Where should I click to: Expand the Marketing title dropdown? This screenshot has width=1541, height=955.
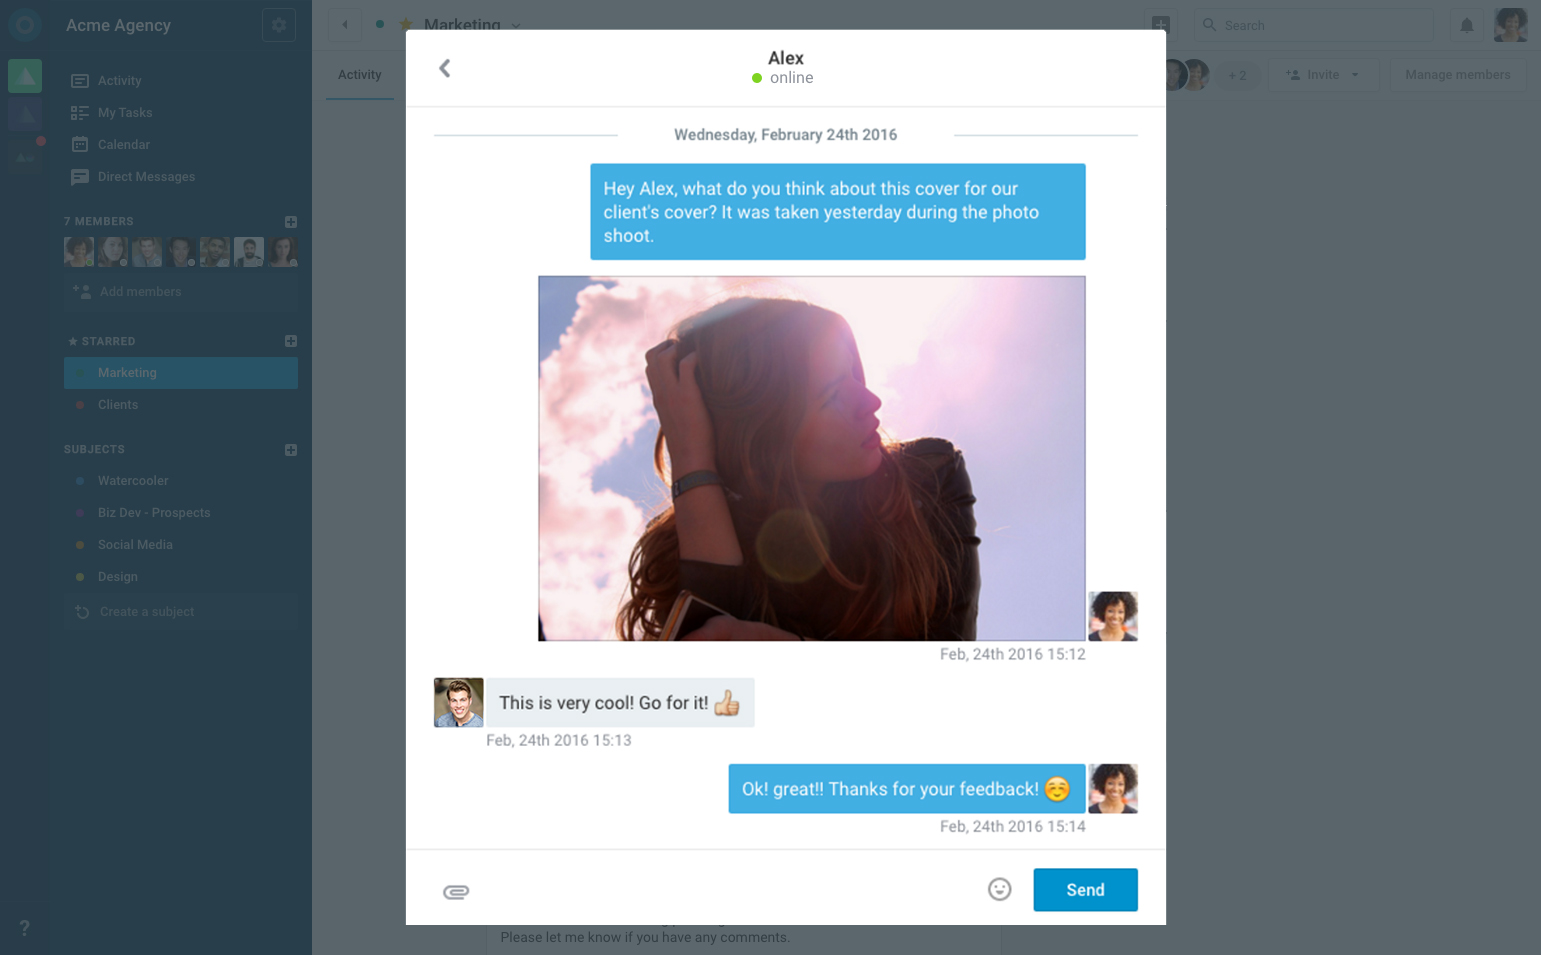516,25
